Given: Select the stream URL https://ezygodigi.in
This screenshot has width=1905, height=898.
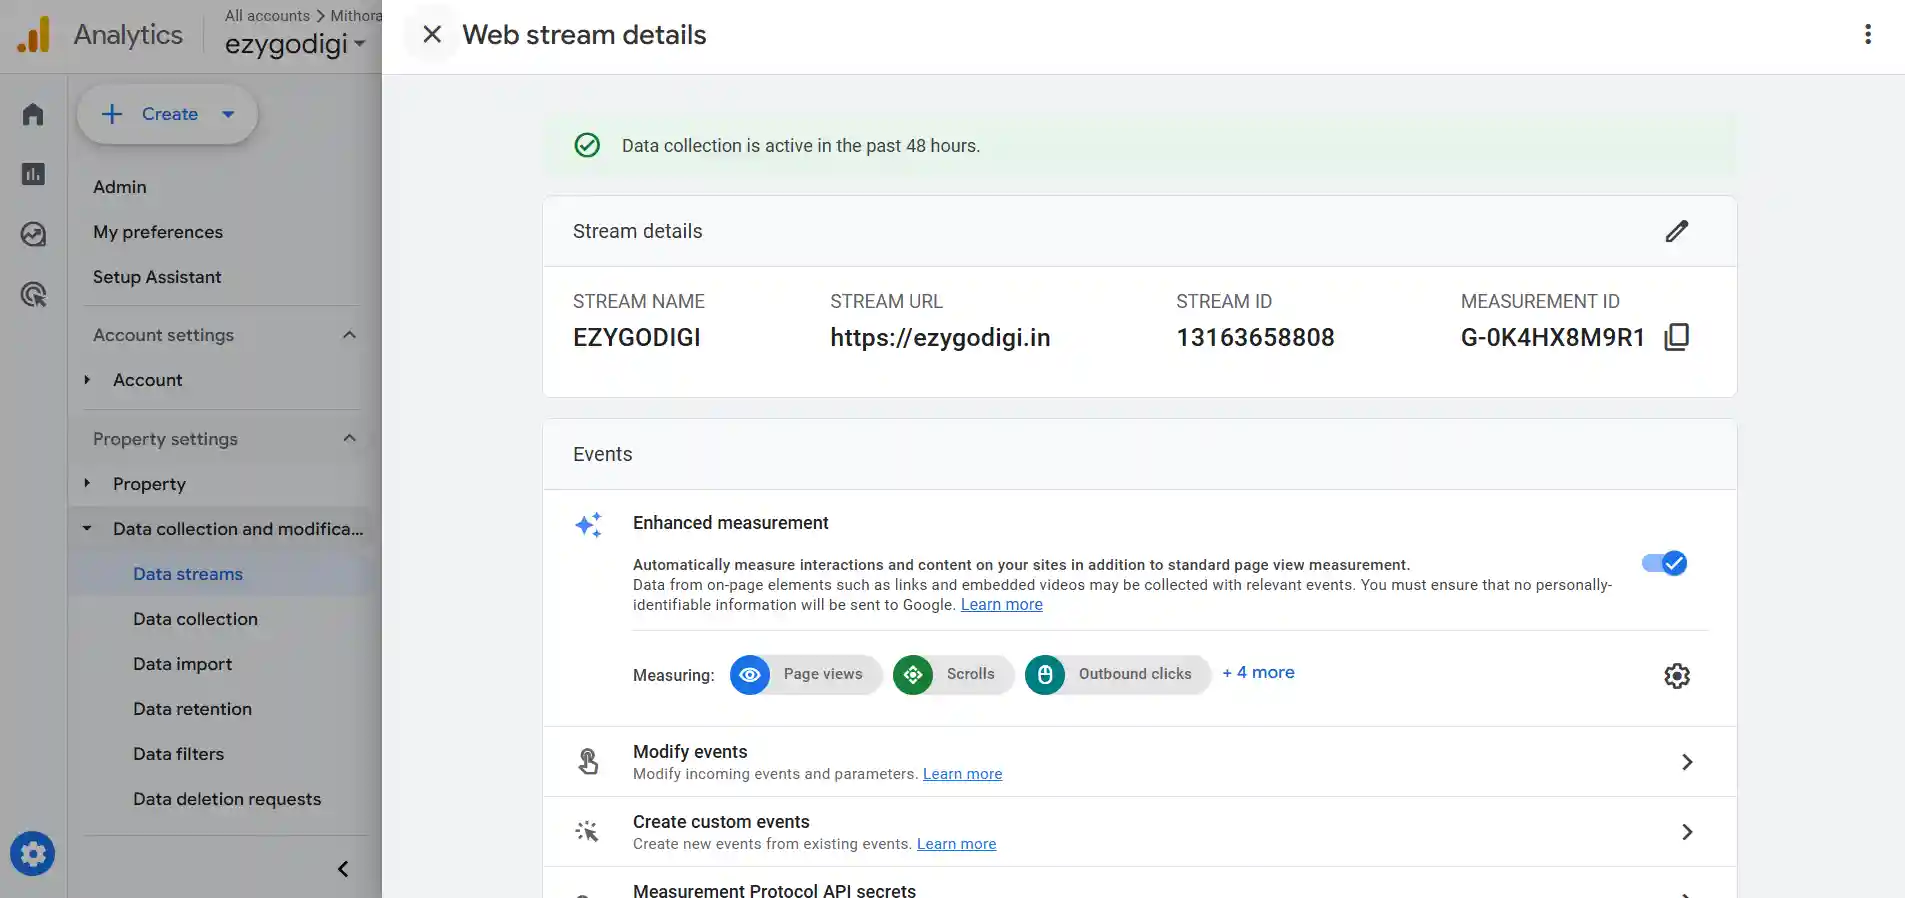Looking at the screenshot, I should [940, 338].
